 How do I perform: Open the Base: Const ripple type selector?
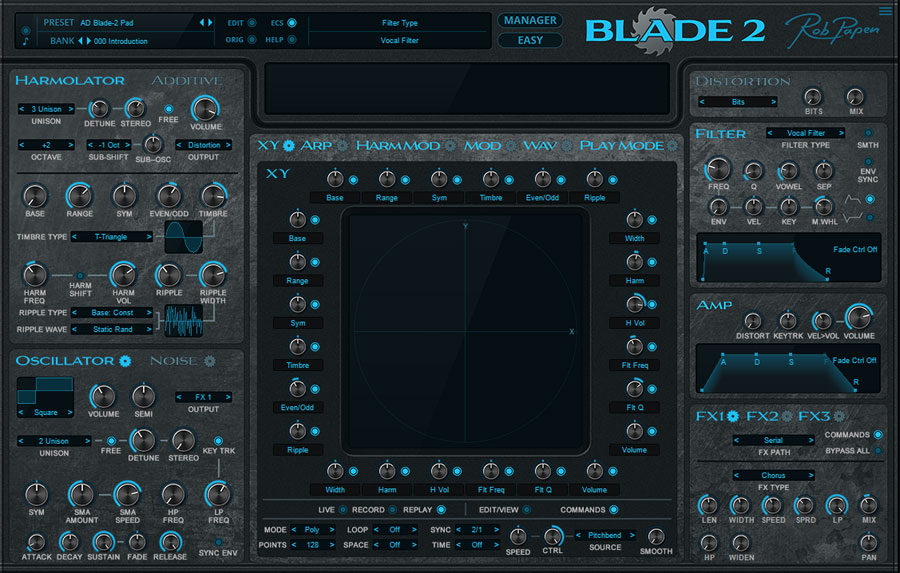[112, 312]
